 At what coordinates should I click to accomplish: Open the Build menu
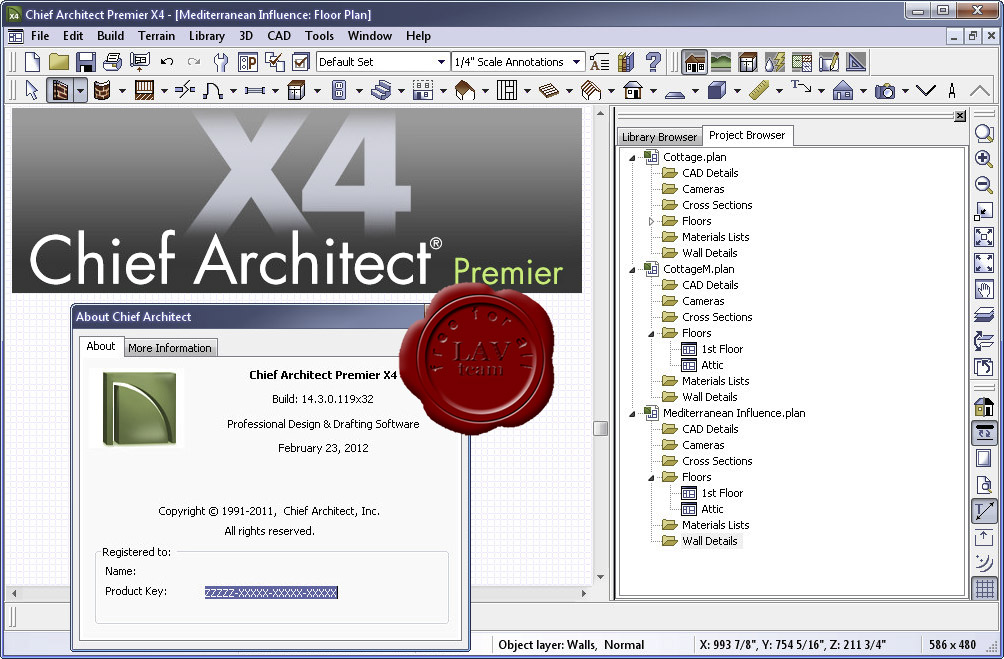point(111,36)
